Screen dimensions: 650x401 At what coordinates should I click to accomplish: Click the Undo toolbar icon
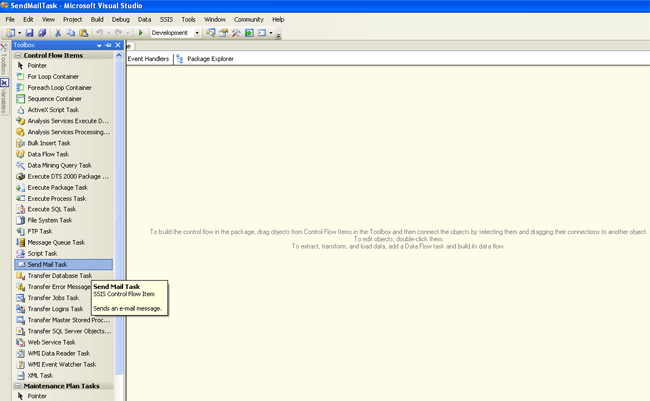(x=99, y=33)
